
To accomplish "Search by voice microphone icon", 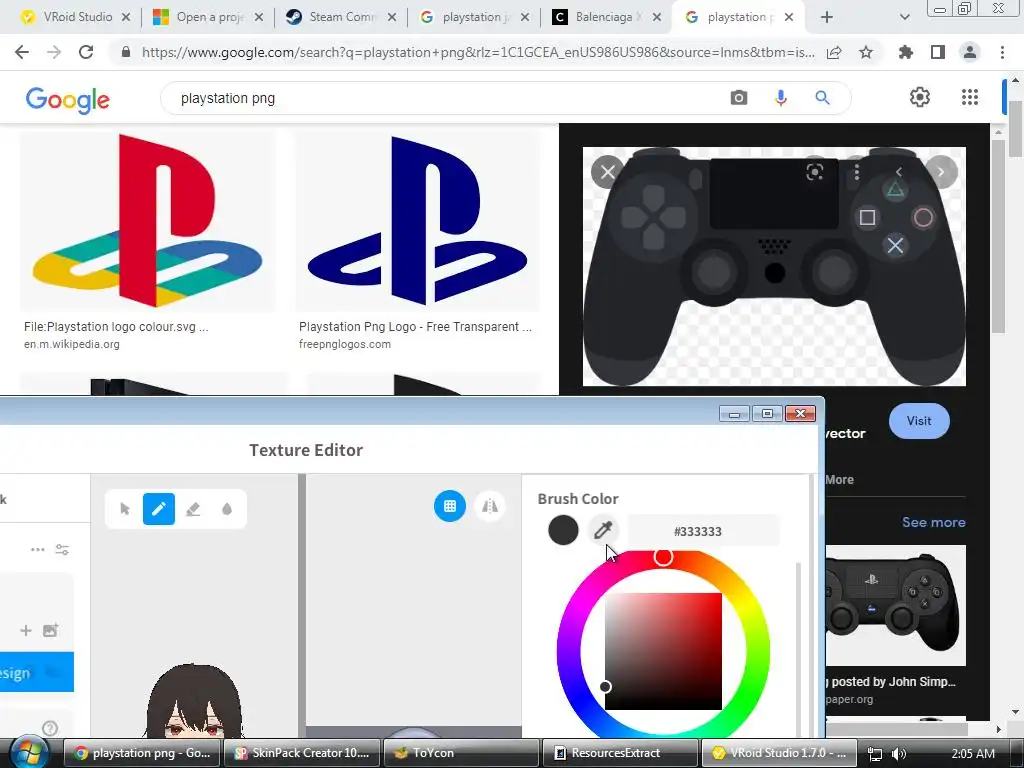I will pos(780,98).
